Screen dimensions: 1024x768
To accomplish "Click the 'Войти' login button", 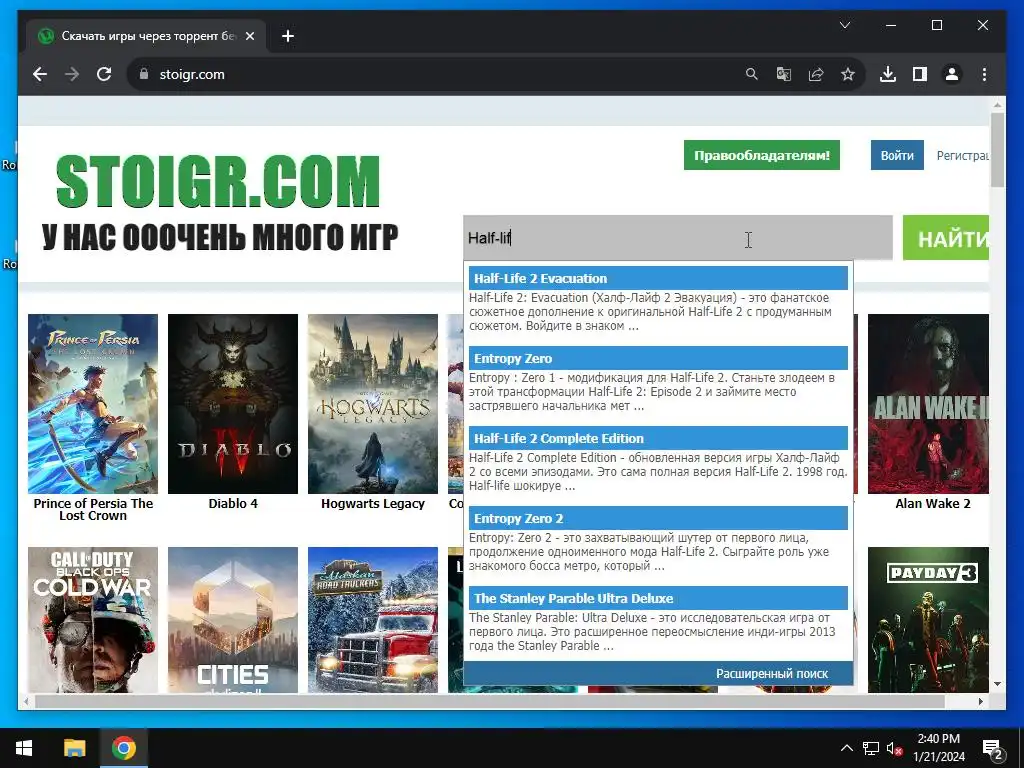I will [x=897, y=155].
